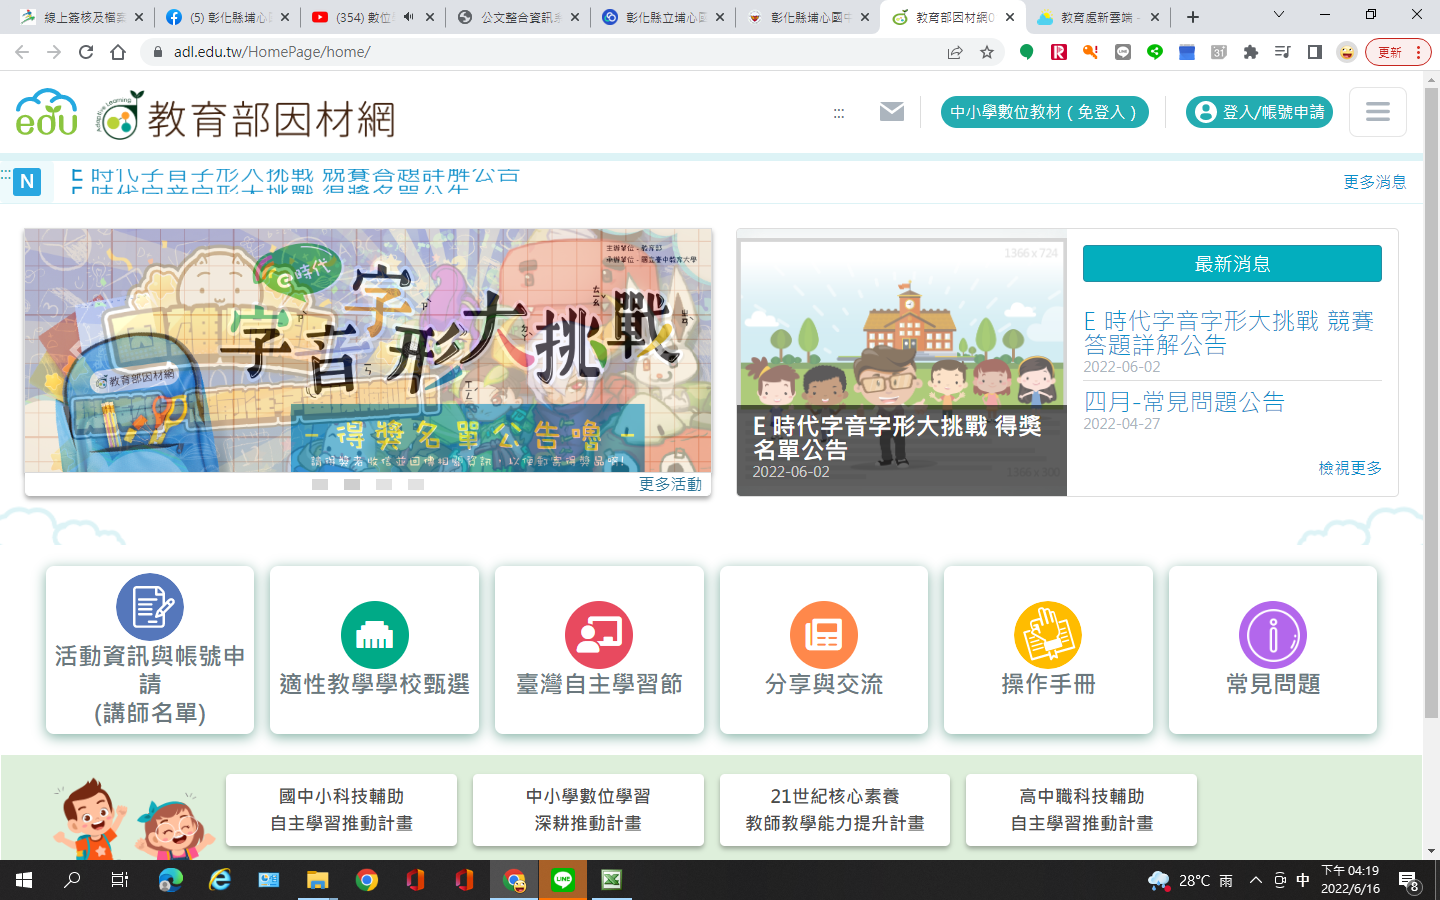Open 更多消息 link
Screen dimensions: 1440x900
(x=1374, y=182)
